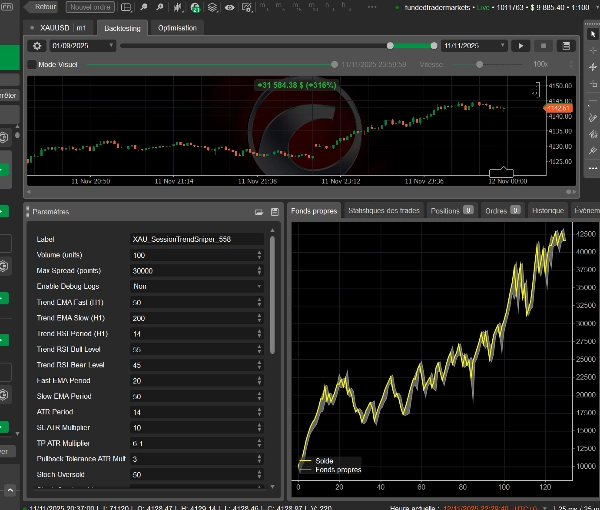This screenshot has width=600, height=510.
Task: Click the Mode Visuel progress slider handle
Action: [x=334, y=65]
